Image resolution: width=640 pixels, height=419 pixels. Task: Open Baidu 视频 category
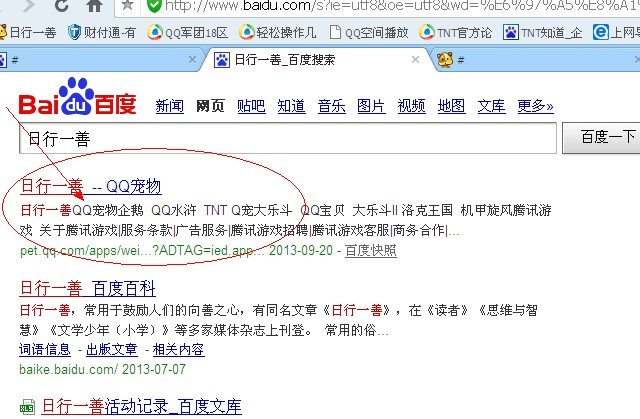point(411,106)
